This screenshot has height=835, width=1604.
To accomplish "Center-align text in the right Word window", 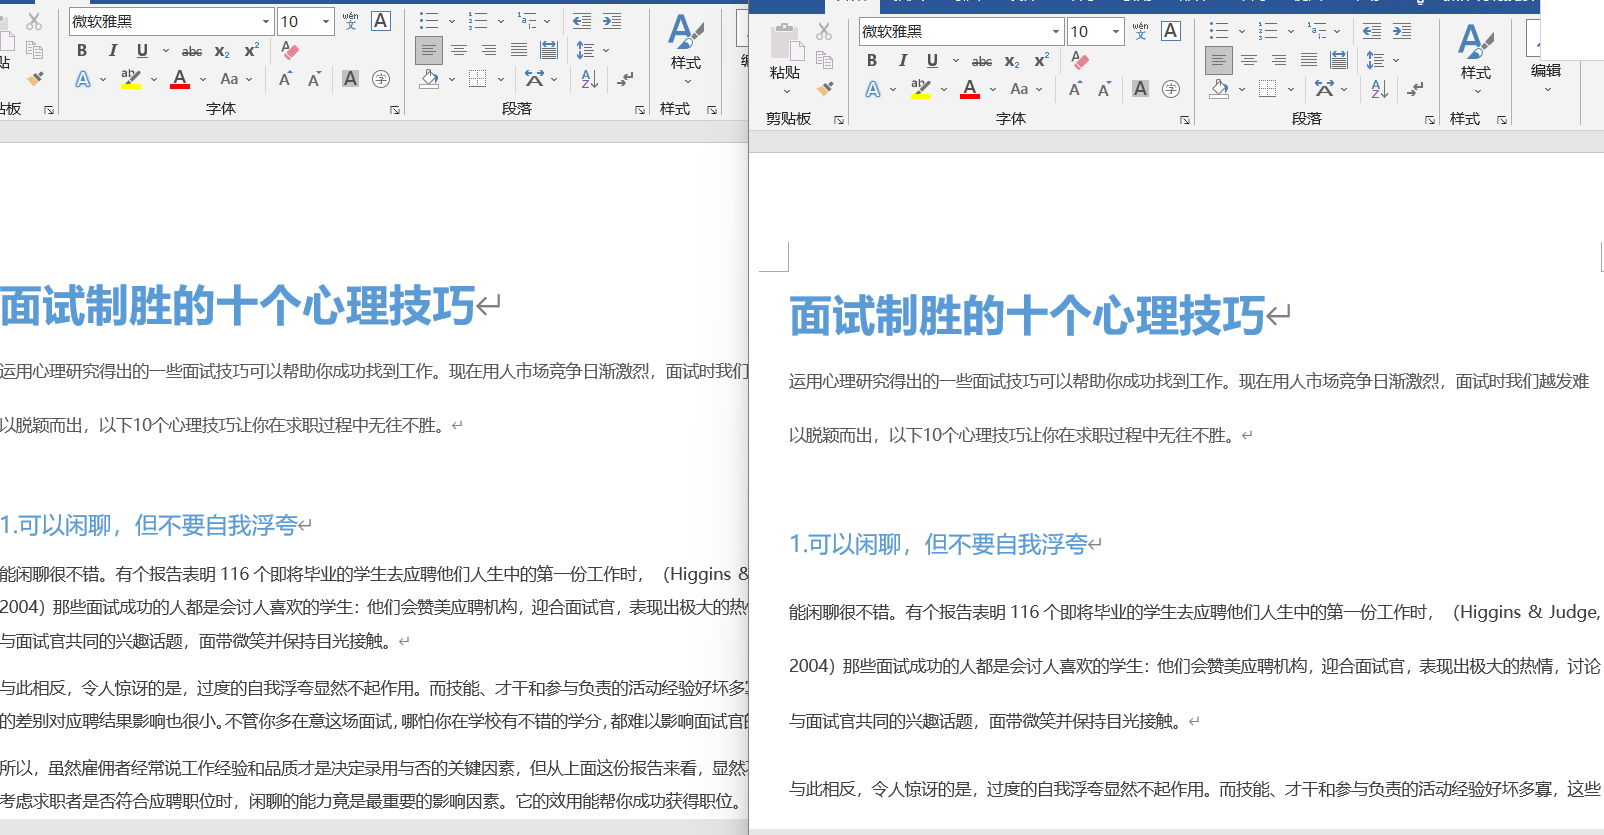I will (1248, 60).
